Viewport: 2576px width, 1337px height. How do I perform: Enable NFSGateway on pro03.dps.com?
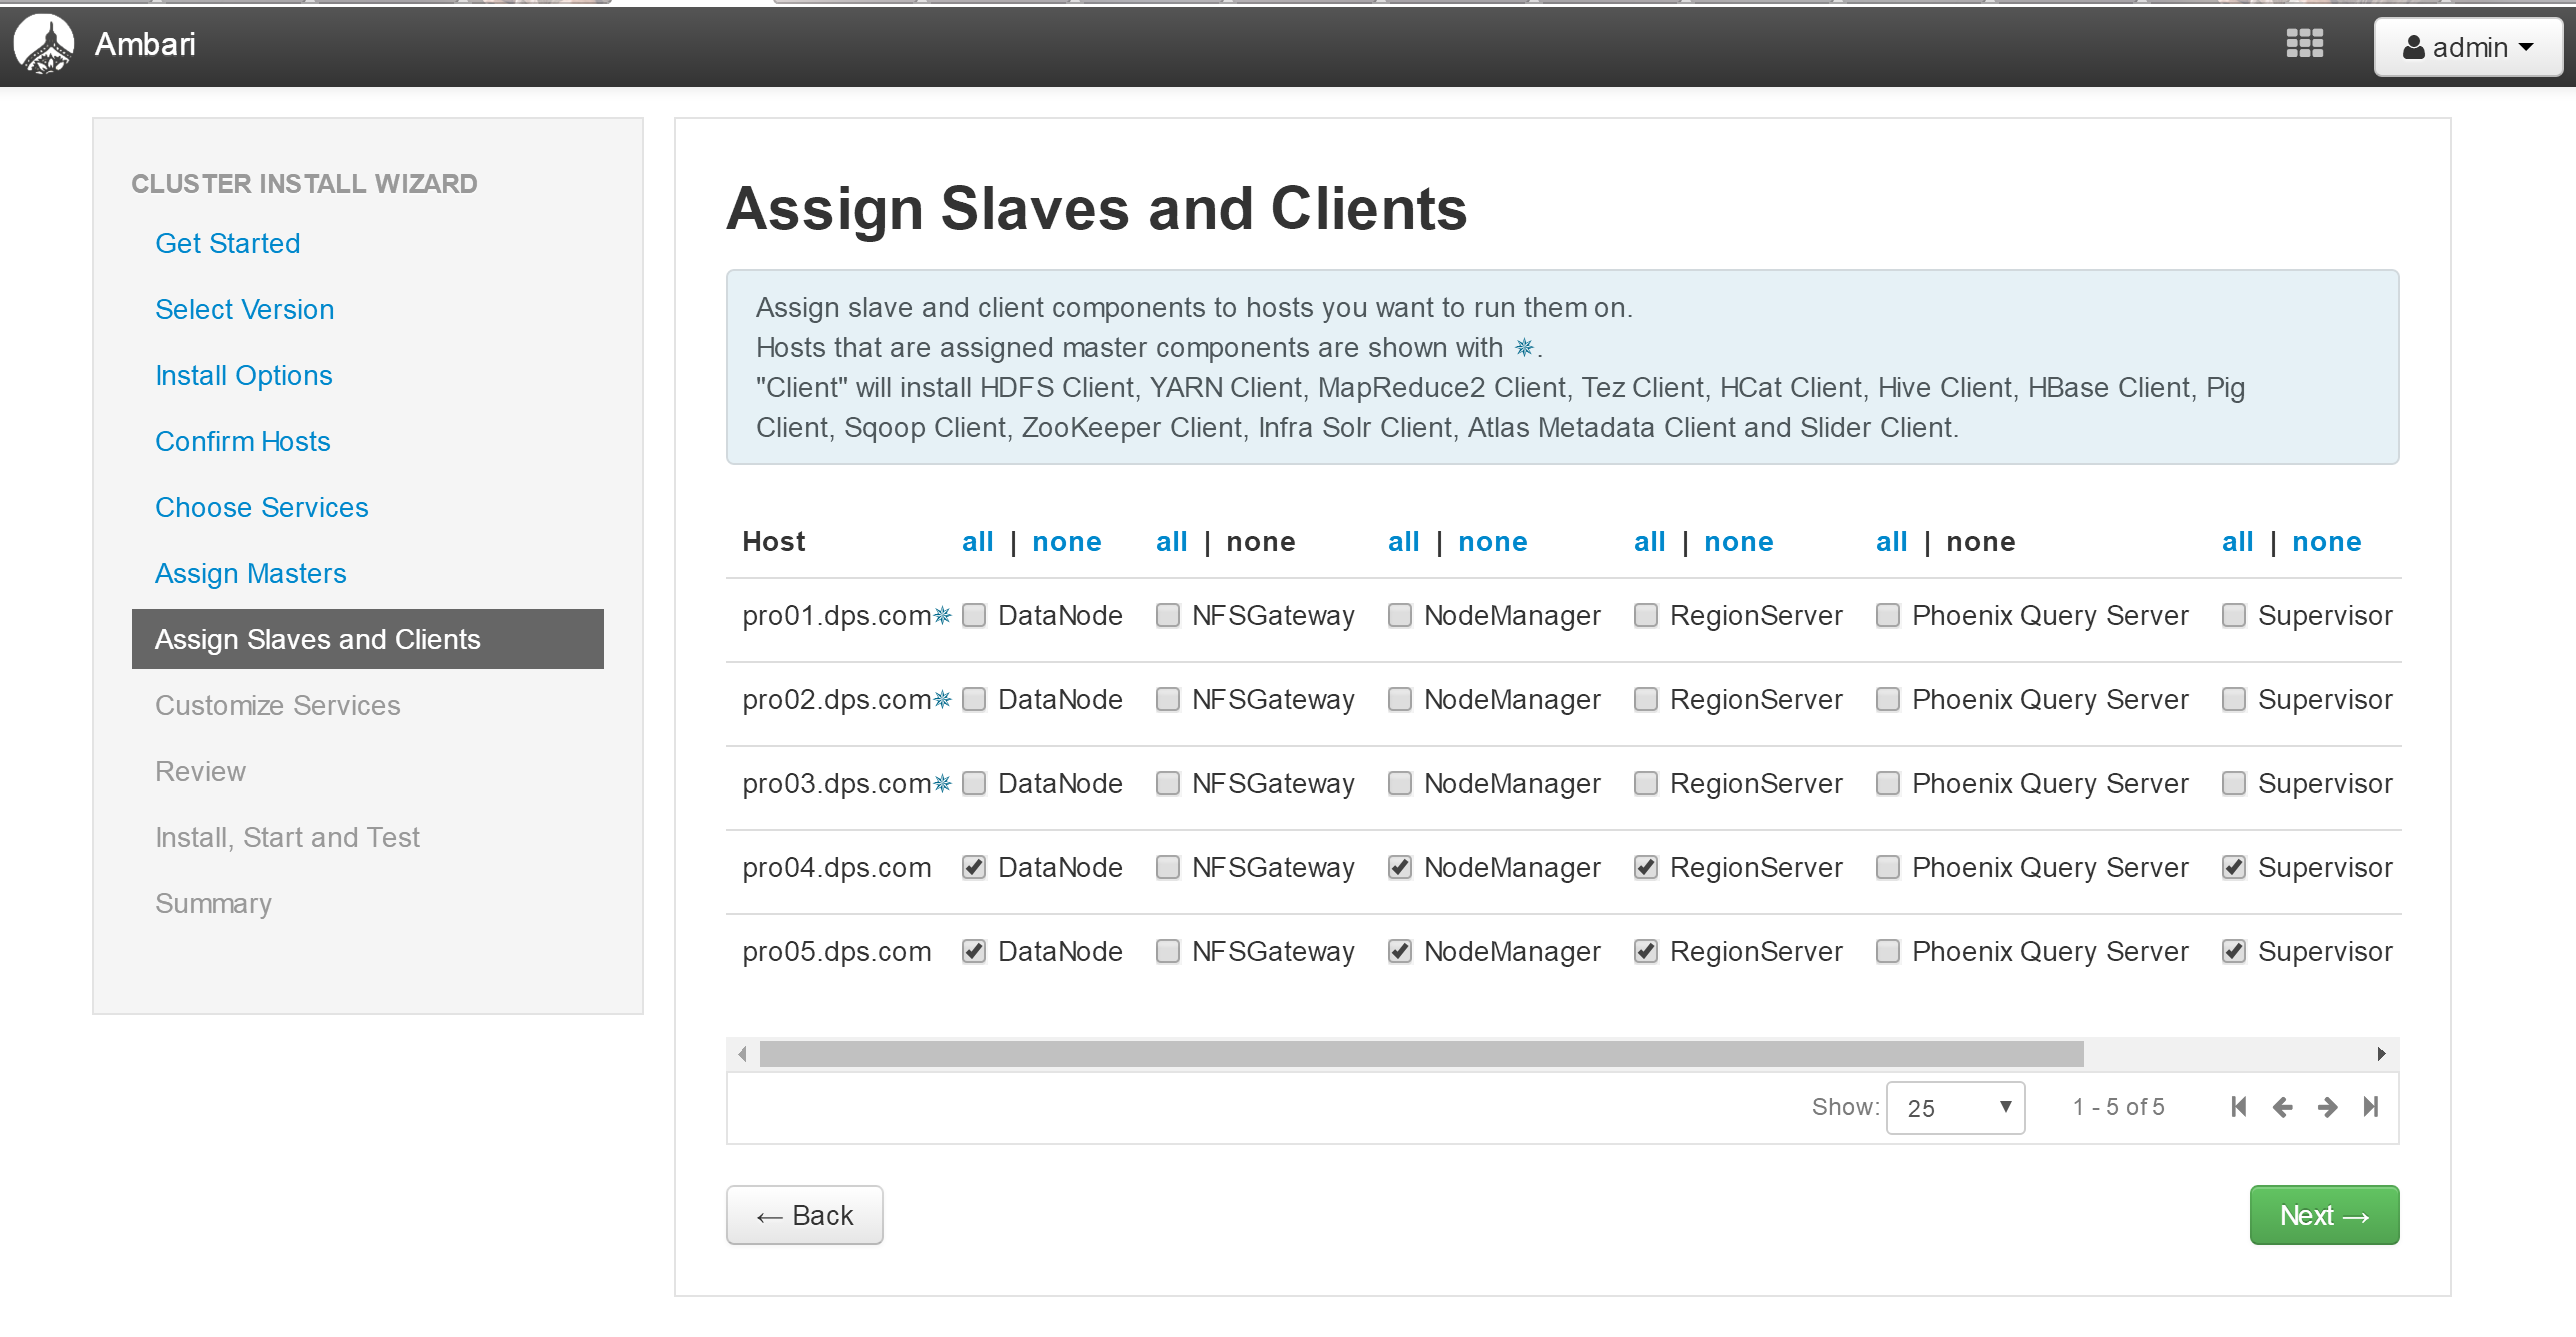pyautogui.click(x=1168, y=784)
